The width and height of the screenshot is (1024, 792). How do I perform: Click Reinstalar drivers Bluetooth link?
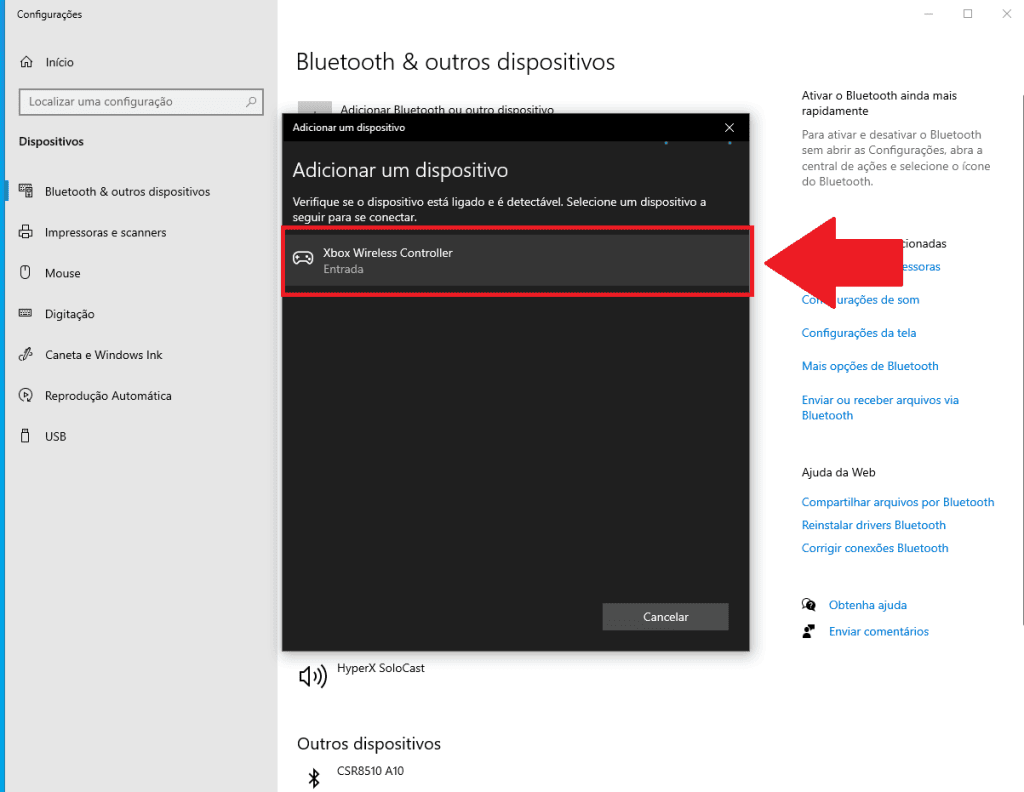pos(873,524)
